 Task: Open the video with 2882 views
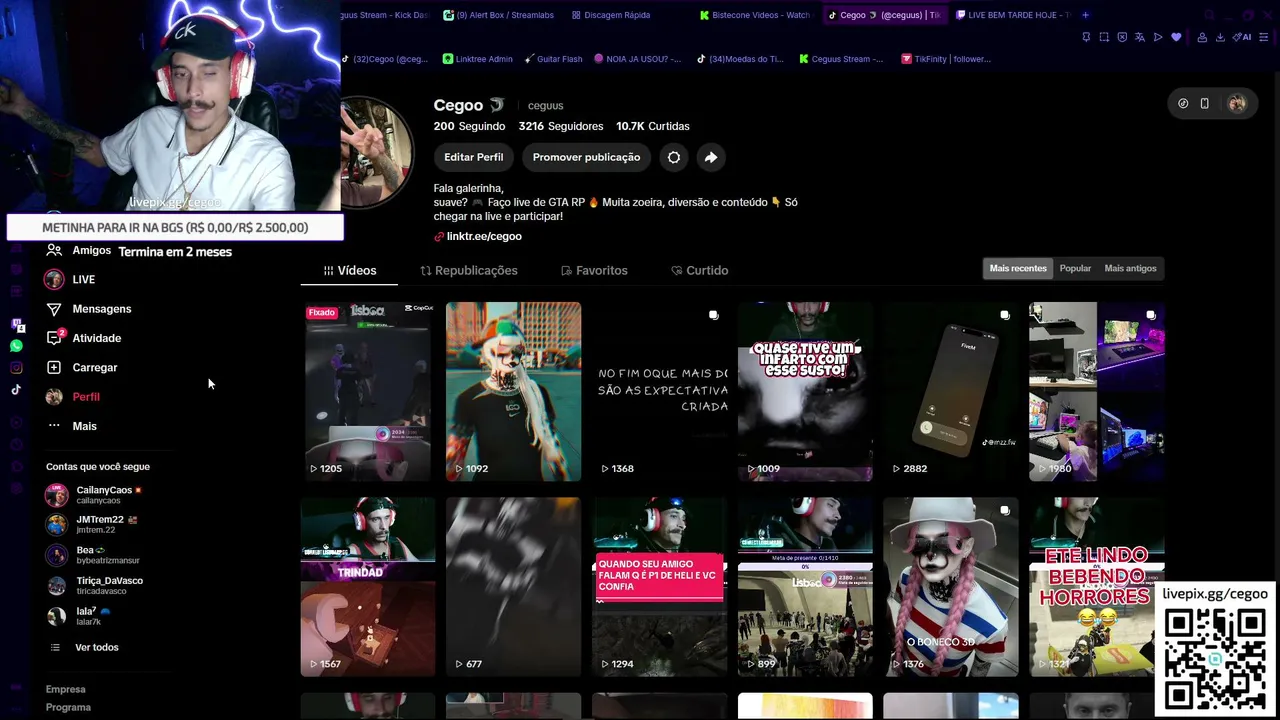pos(950,391)
